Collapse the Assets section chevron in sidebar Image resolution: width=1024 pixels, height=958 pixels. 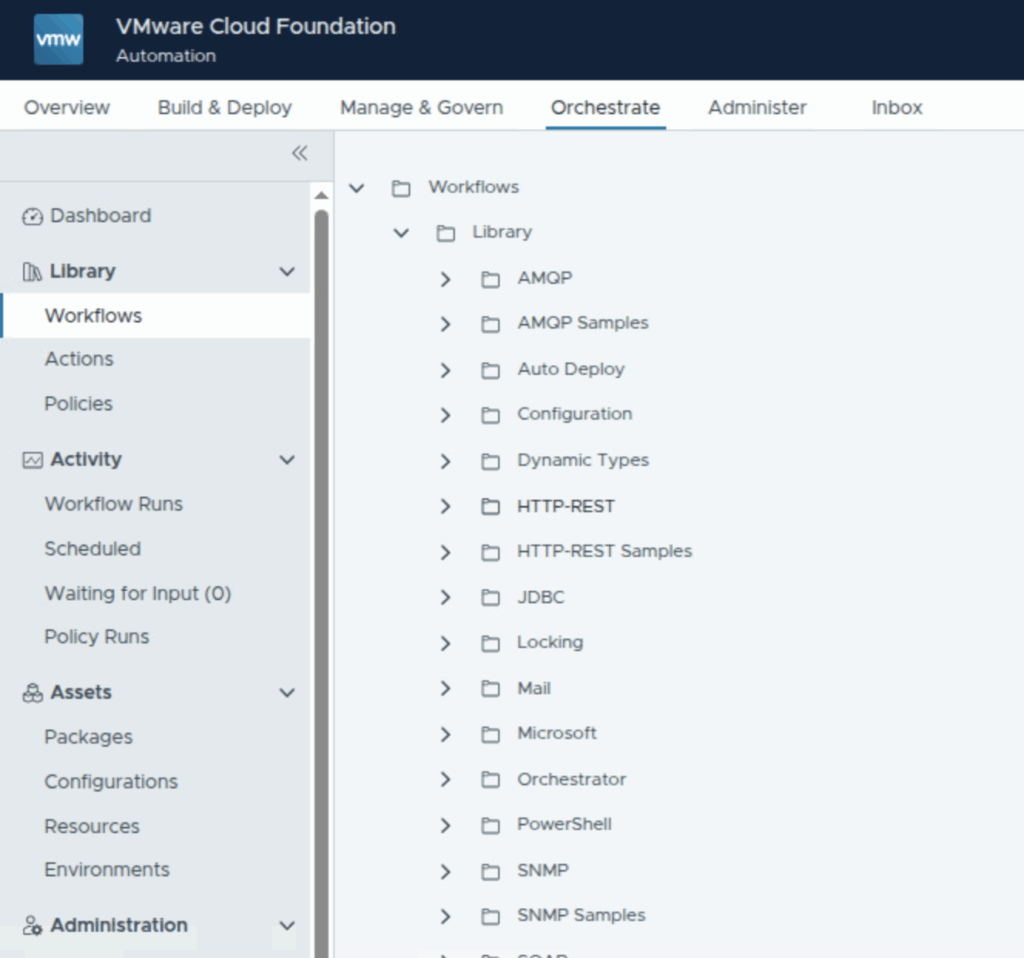point(287,693)
